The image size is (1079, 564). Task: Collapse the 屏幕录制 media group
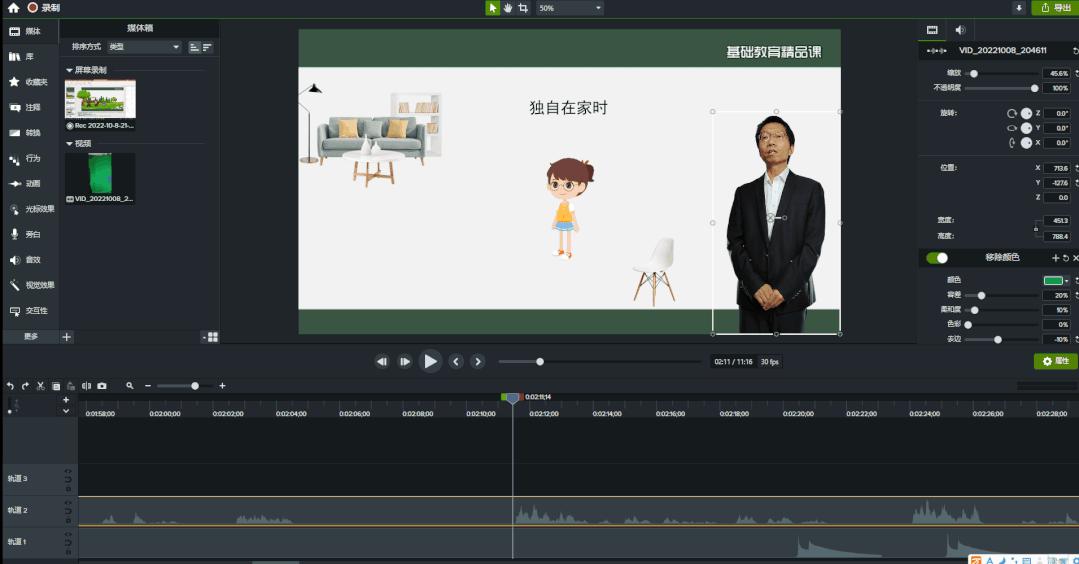click(x=69, y=70)
